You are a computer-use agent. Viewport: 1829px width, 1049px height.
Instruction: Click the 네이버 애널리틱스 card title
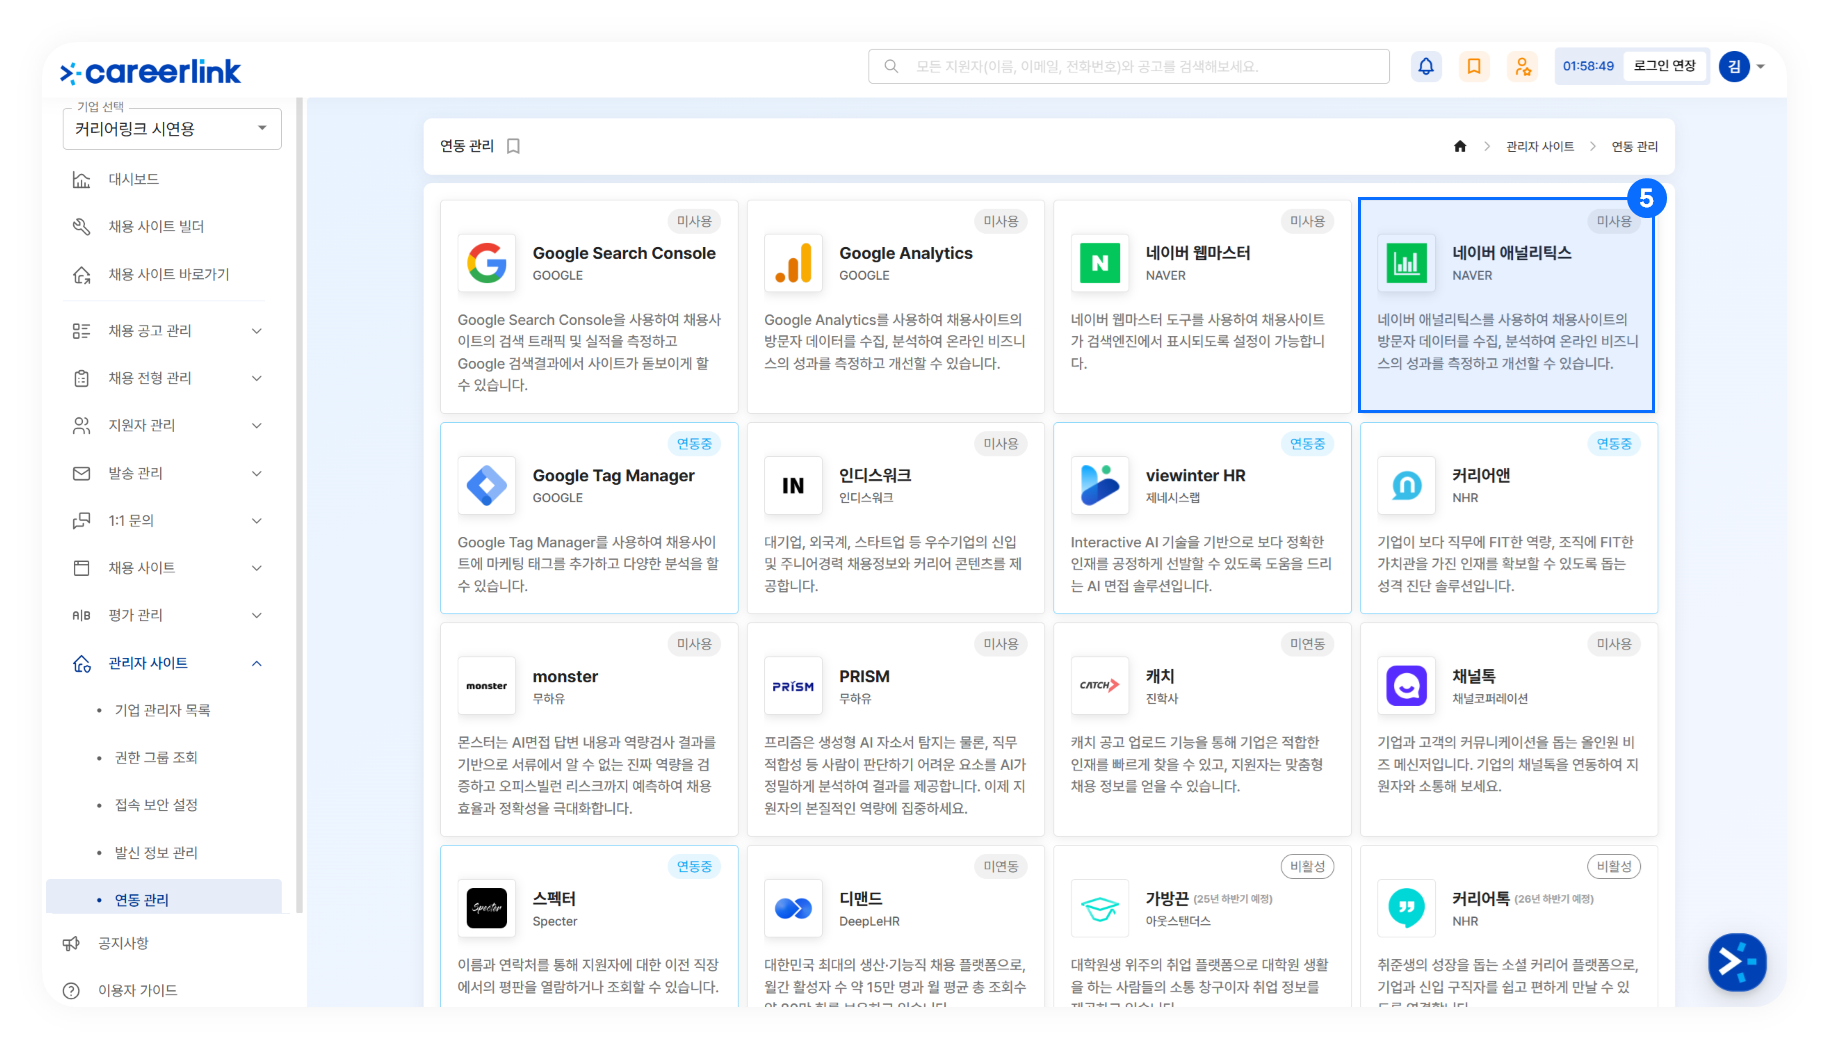[1512, 253]
